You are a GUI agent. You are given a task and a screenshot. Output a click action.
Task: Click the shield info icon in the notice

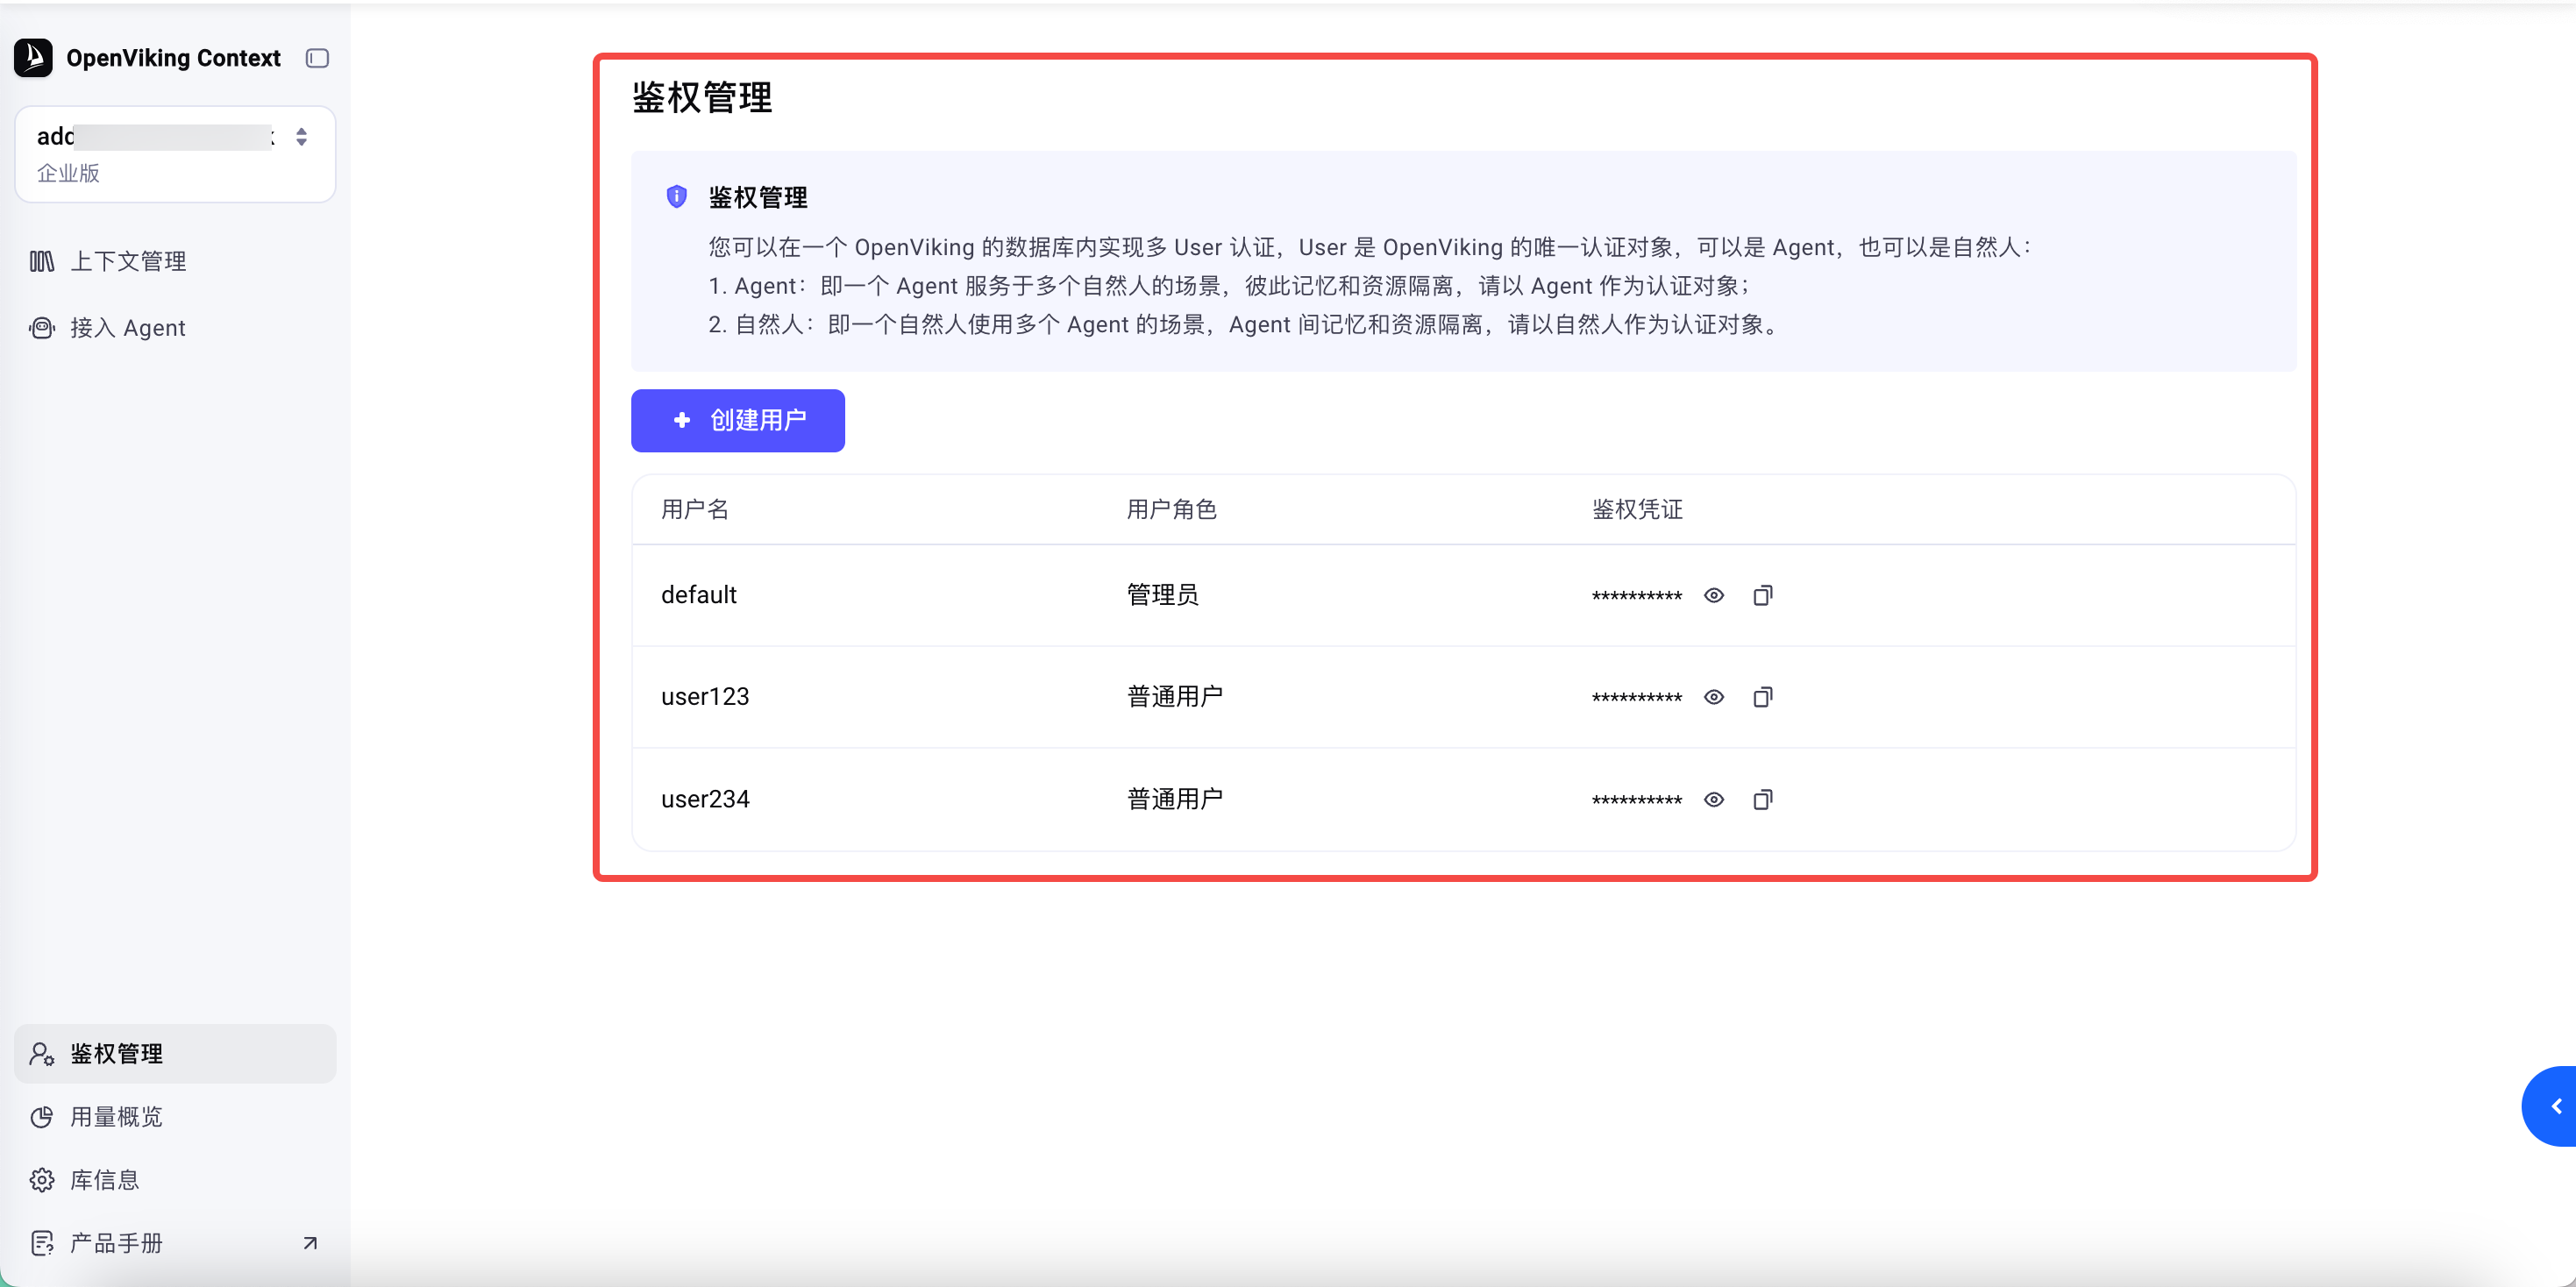[x=676, y=196]
